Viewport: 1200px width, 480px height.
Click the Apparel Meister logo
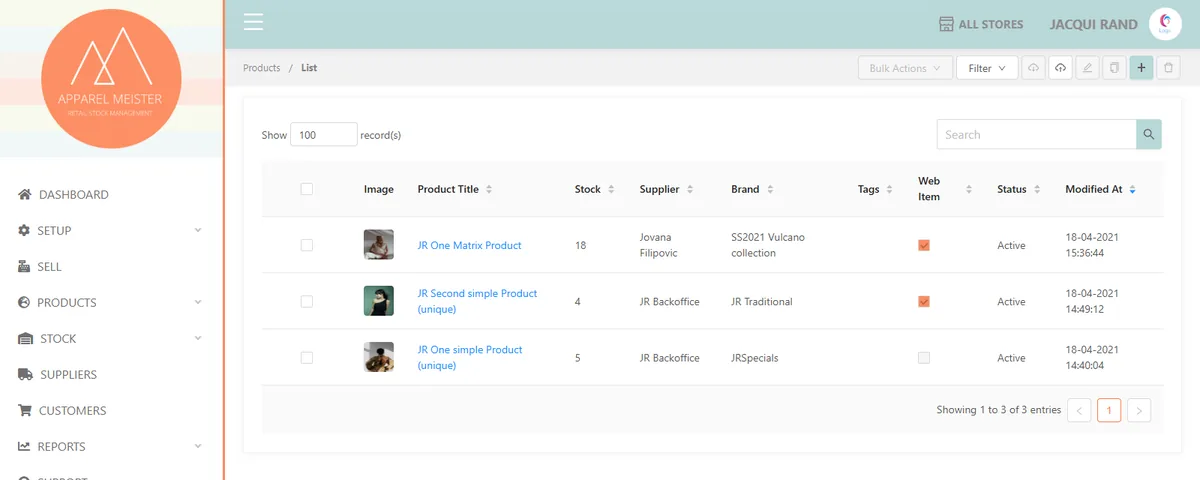pyautogui.click(x=111, y=78)
